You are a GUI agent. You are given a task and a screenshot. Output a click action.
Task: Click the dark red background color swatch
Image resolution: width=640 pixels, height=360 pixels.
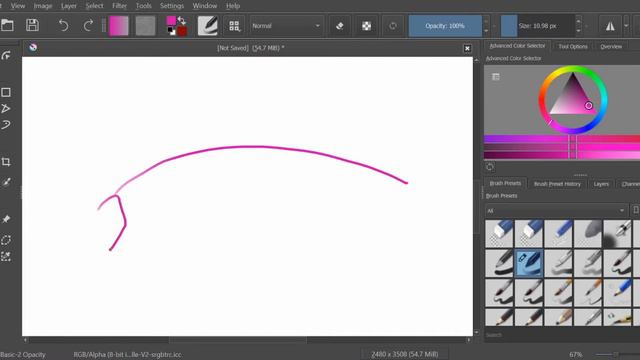(182, 31)
